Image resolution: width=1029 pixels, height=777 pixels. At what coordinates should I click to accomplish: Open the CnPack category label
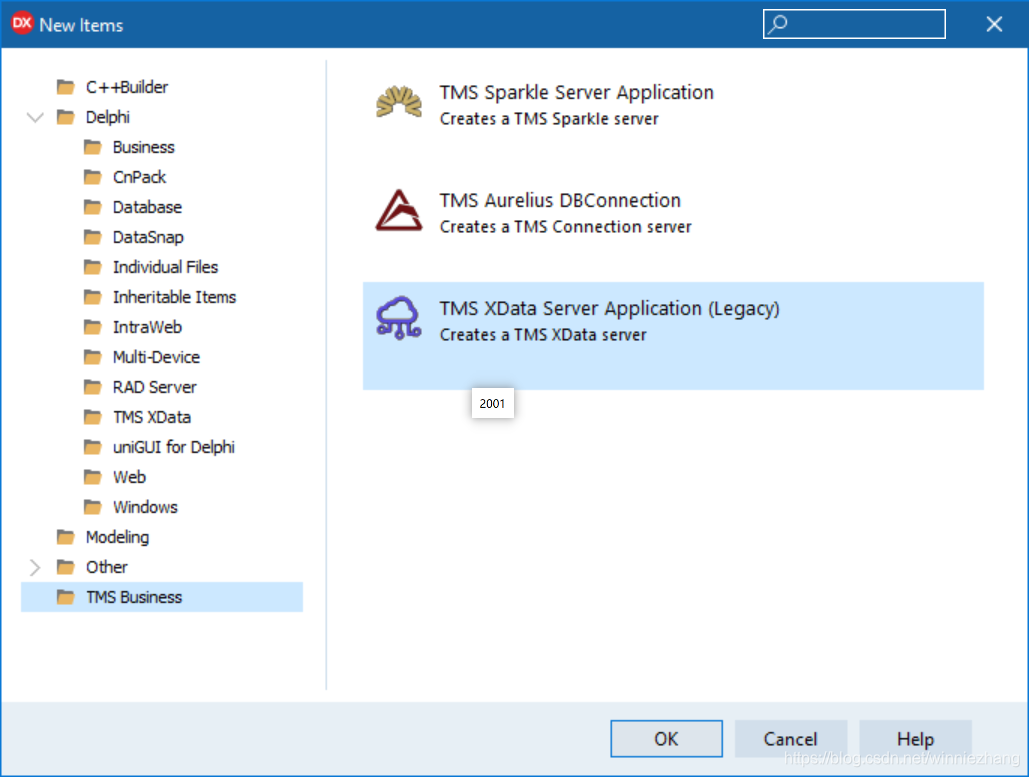[139, 177]
